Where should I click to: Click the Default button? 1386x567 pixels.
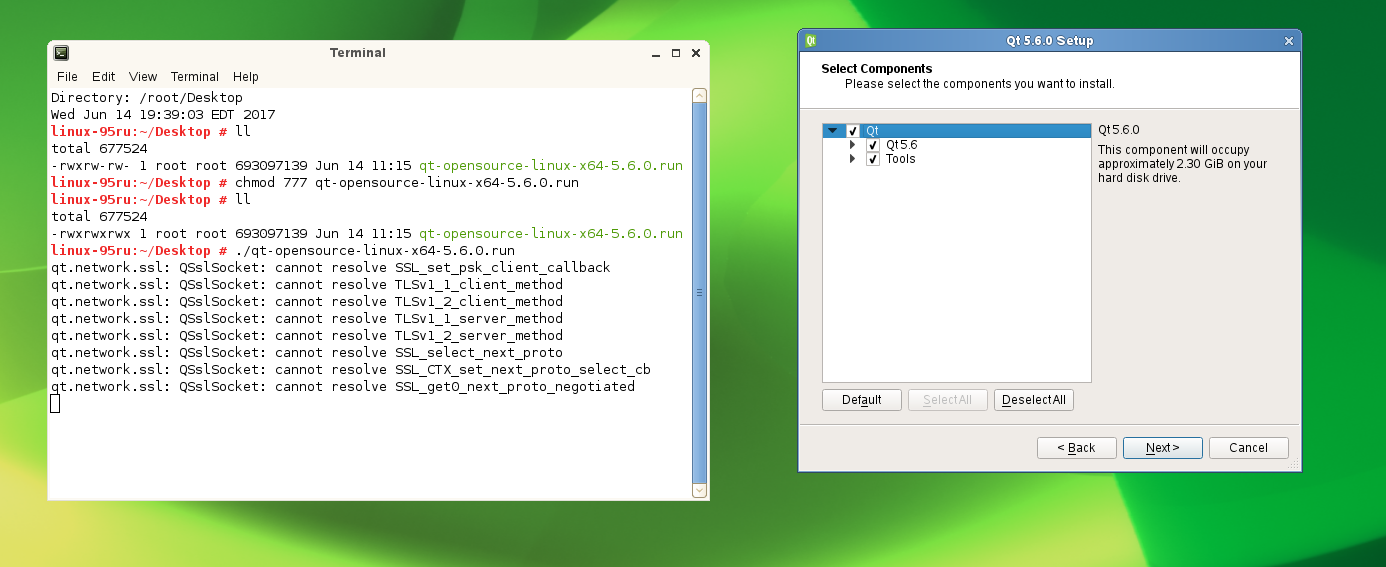862,400
